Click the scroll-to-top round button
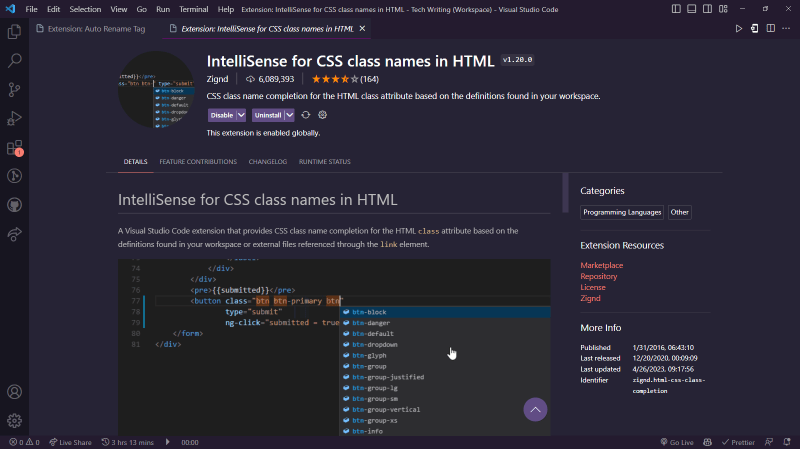The width and height of the screenshot is (800, 449). click(x=535, y=409)
